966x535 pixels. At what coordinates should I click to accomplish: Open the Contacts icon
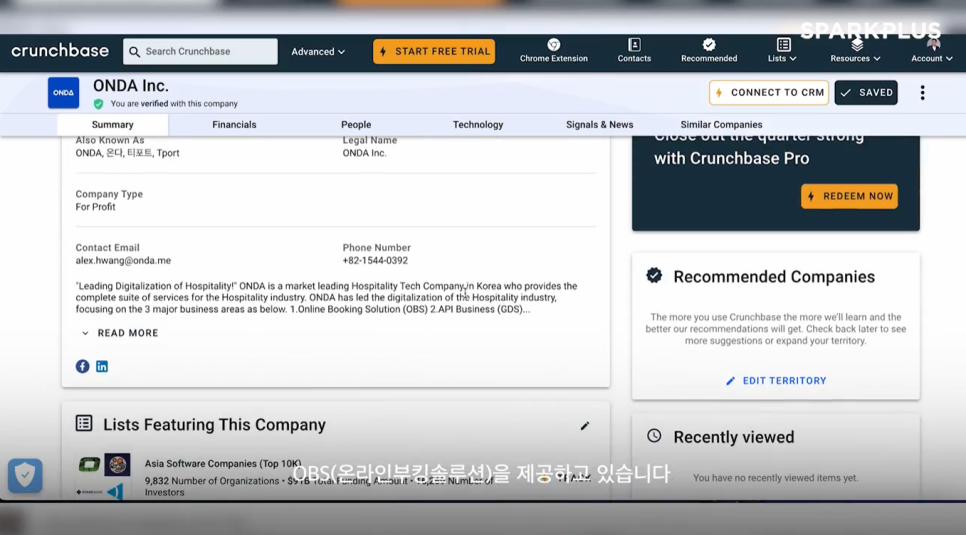pos(634,44)
